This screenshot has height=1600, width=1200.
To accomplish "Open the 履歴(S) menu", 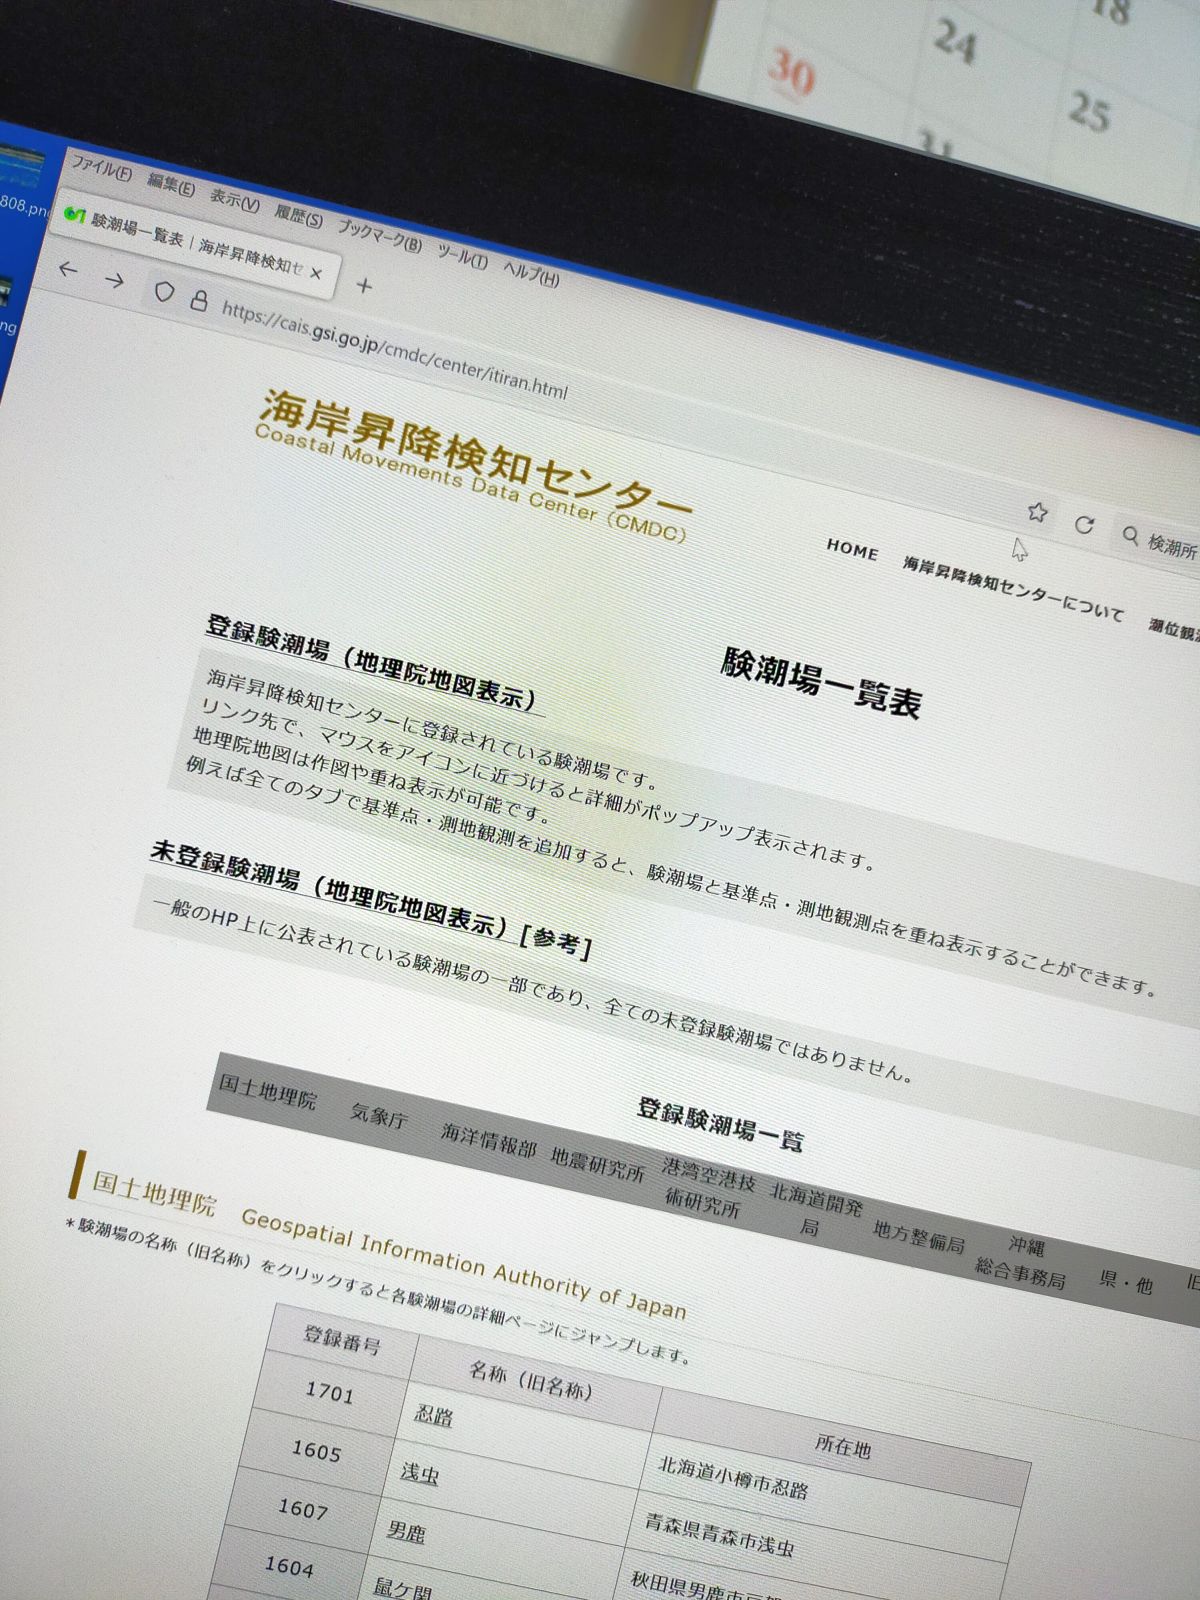I will (298, 216).
